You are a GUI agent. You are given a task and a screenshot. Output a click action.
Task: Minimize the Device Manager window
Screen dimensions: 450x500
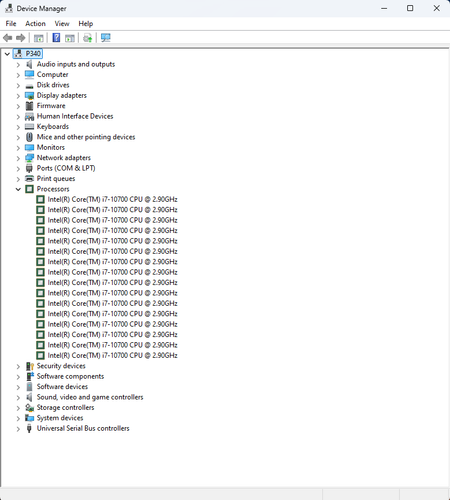(384, 8)
